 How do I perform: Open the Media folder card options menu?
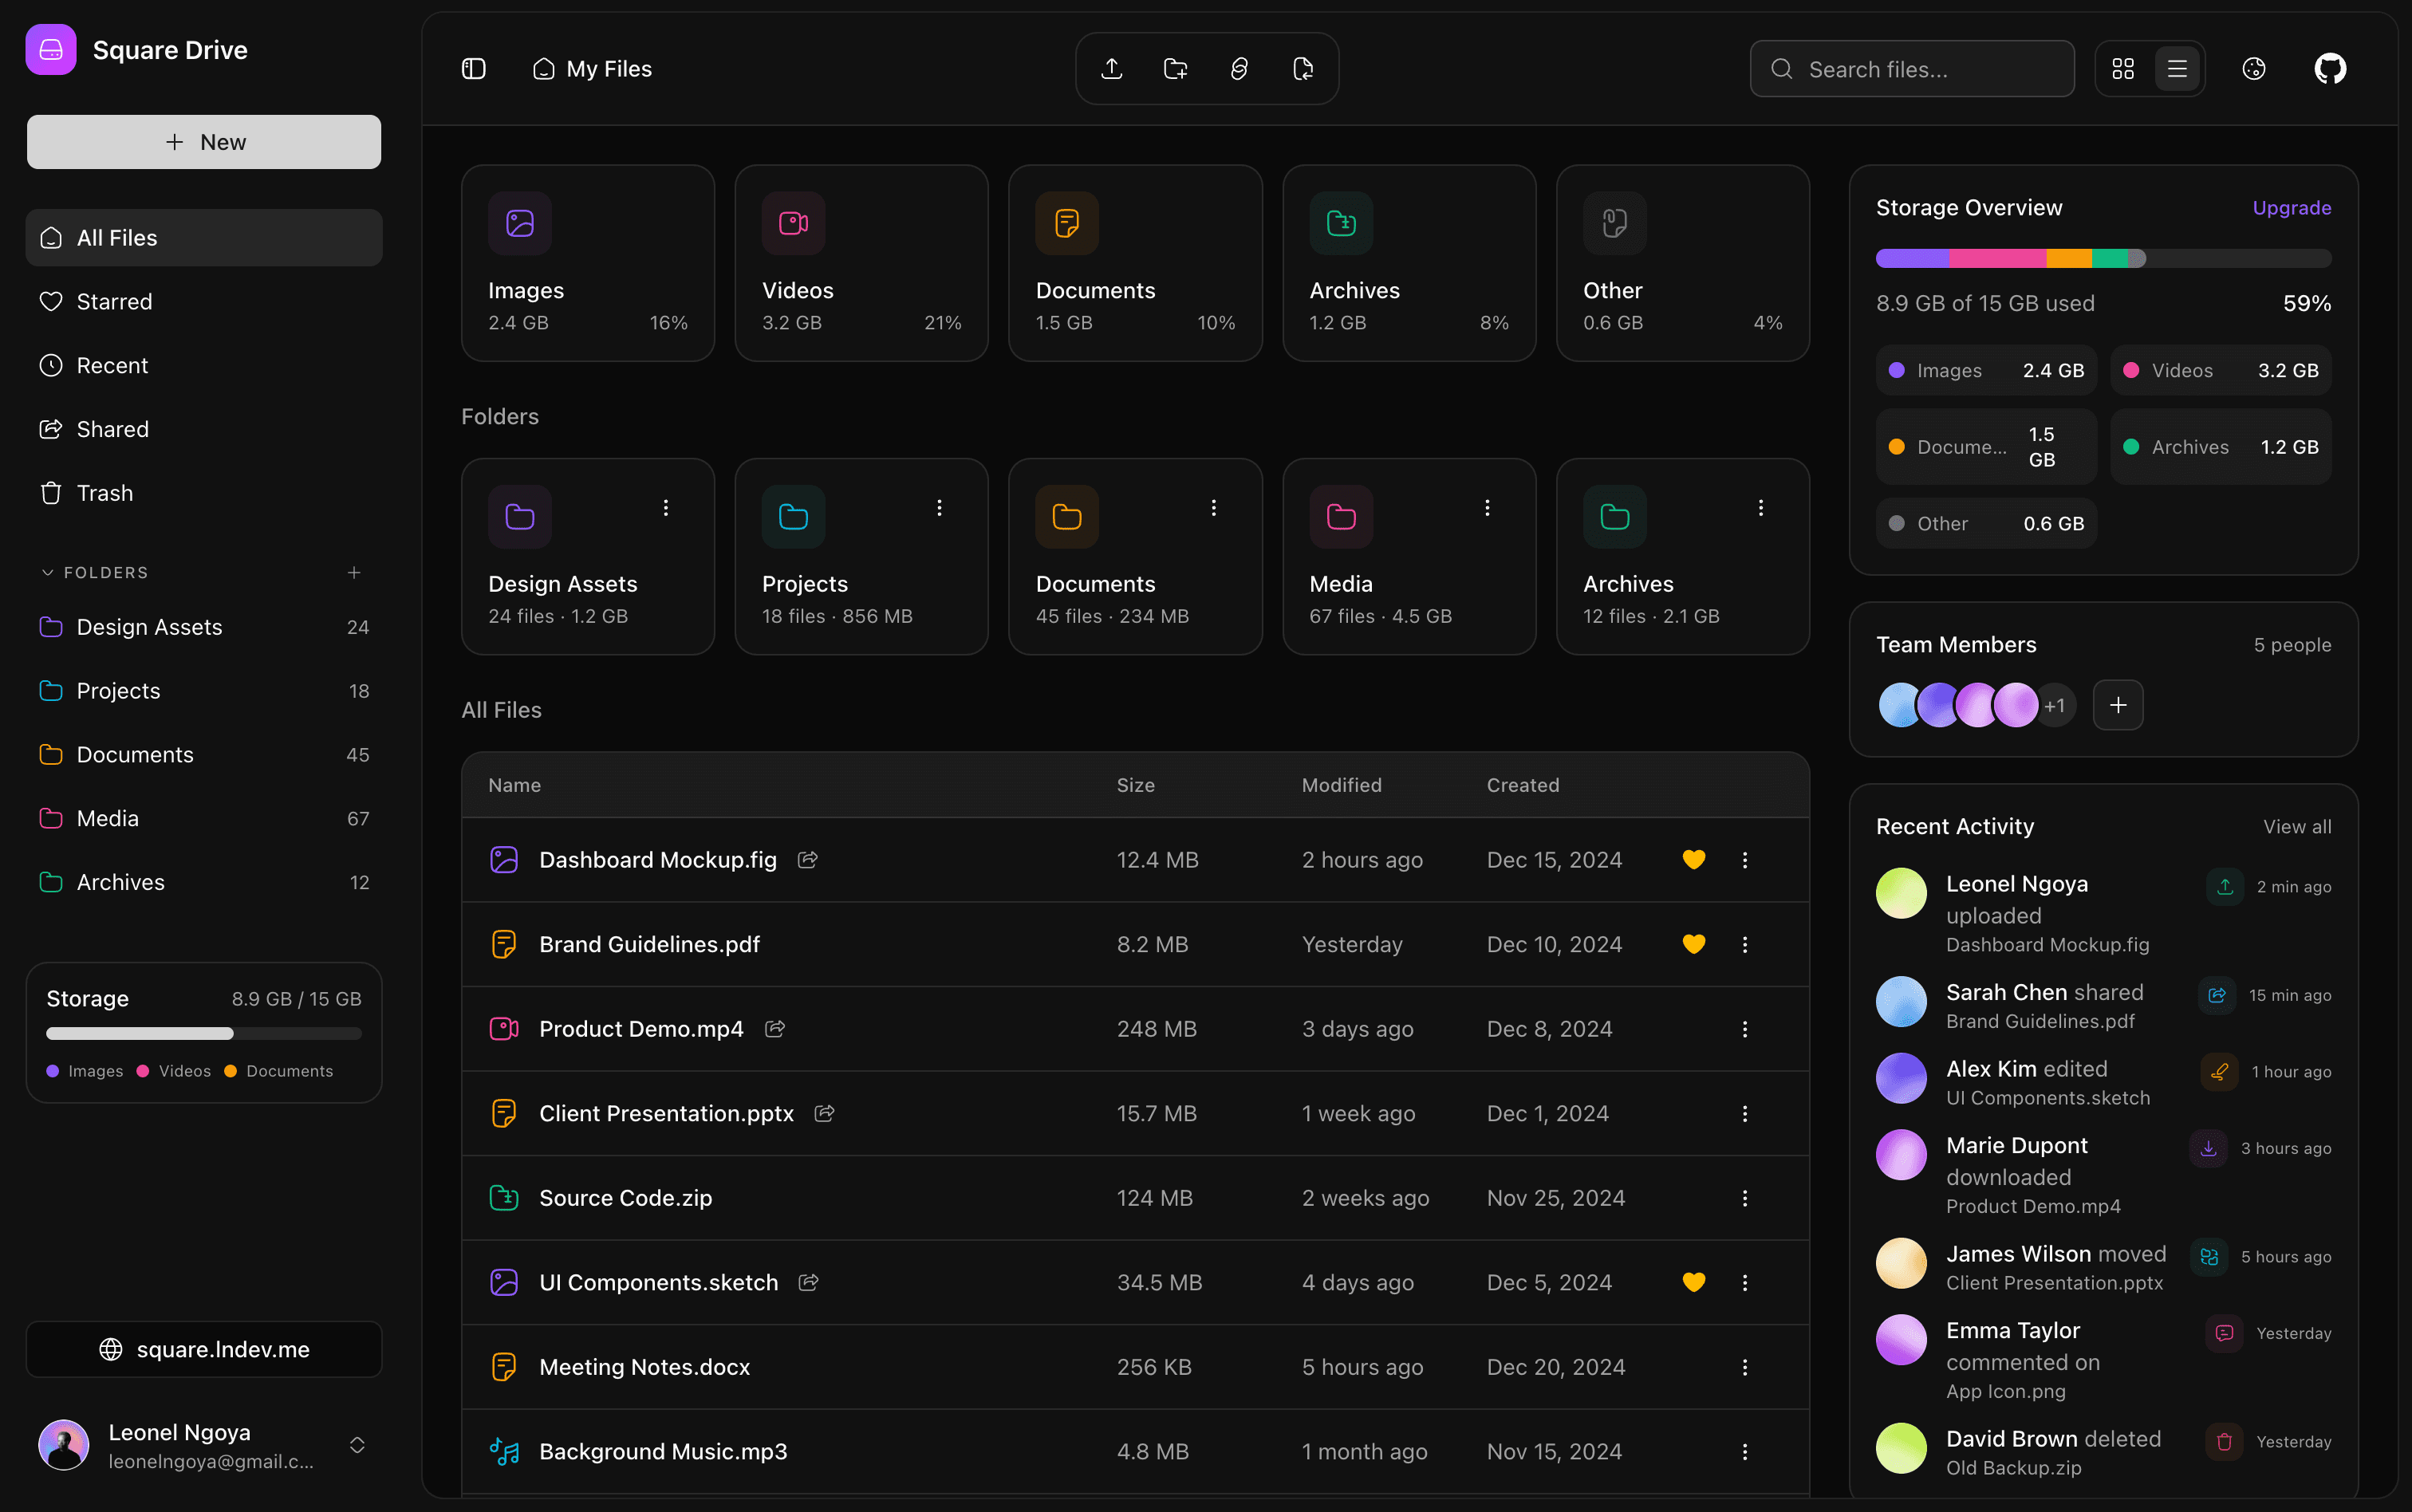1487,507
